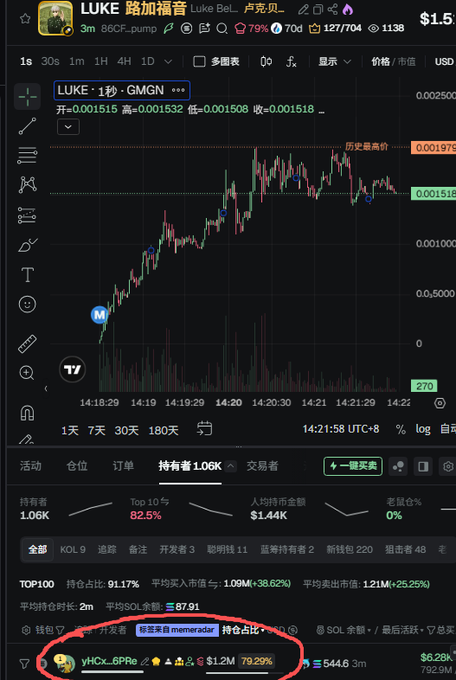Enable the 多图表 multi-chart checkbox
Image resolution: width=456 pixels, height=680 pixels.
[199, 62]
